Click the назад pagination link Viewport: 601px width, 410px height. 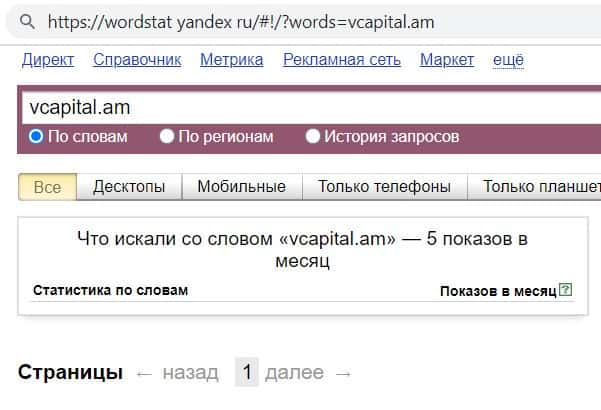click(x=190, y=372)
